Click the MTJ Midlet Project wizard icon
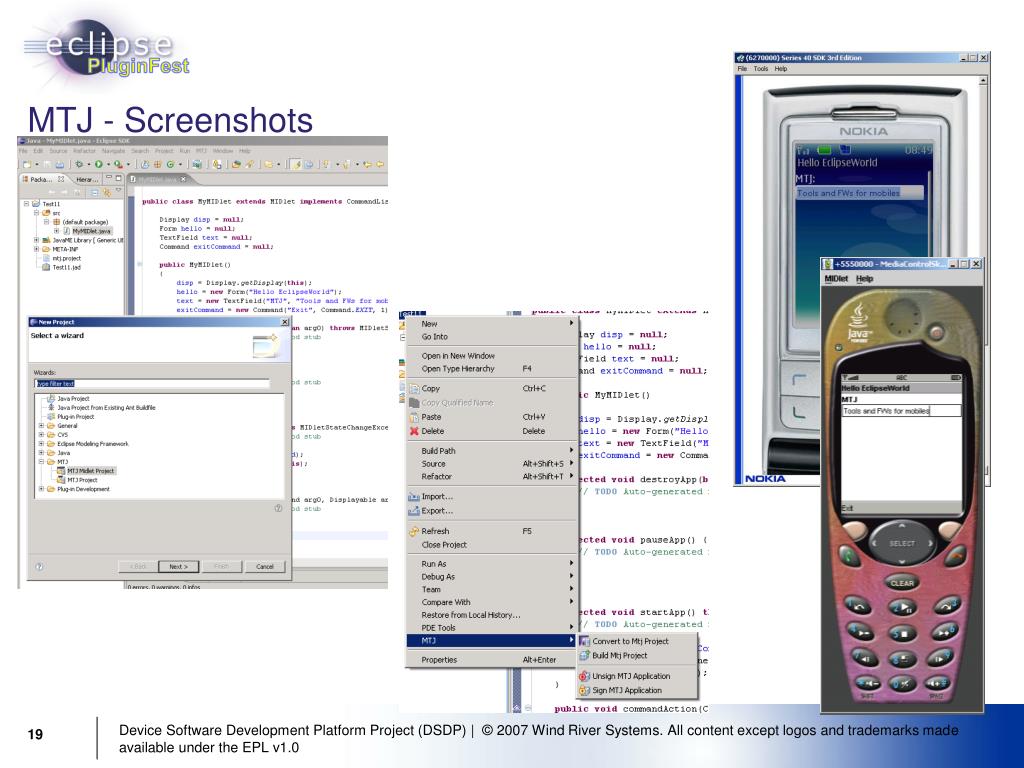Viewport: 1024px width, 768px height. pyautogui.click(x=61, y=471)
